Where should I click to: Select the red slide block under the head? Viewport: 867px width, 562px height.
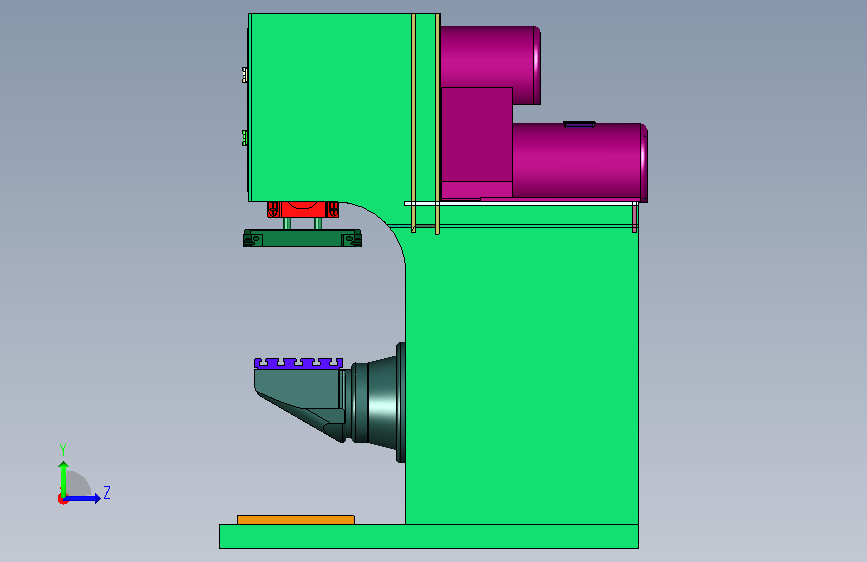303,210
